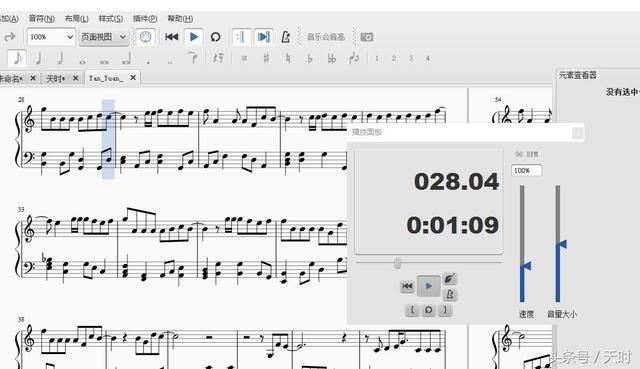Select voice 2
640x369 pixels.
coord(394,58)
